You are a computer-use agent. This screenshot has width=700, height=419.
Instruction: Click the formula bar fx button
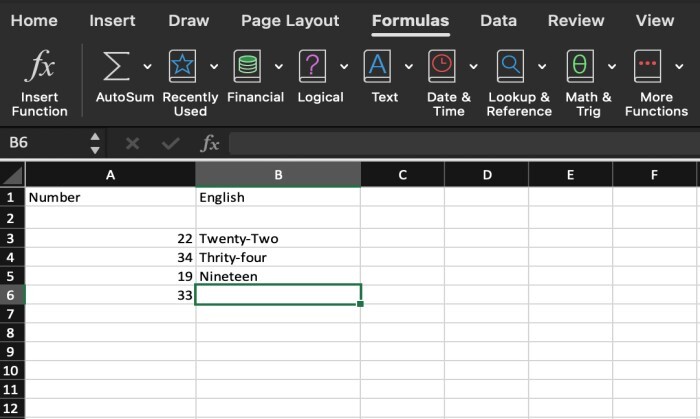tap(209, 144)
